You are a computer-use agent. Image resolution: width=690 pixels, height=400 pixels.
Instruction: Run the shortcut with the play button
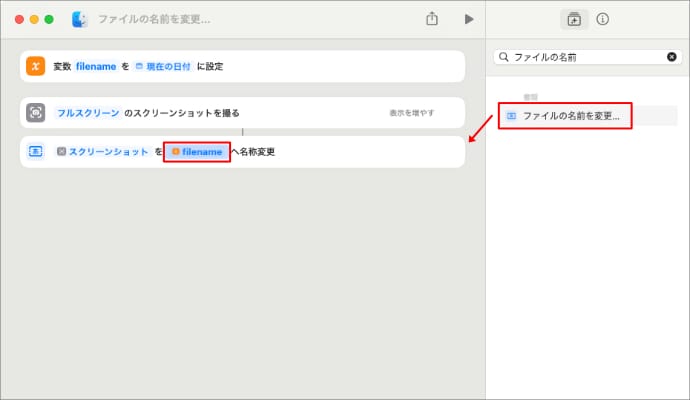(x=468, y=19)
